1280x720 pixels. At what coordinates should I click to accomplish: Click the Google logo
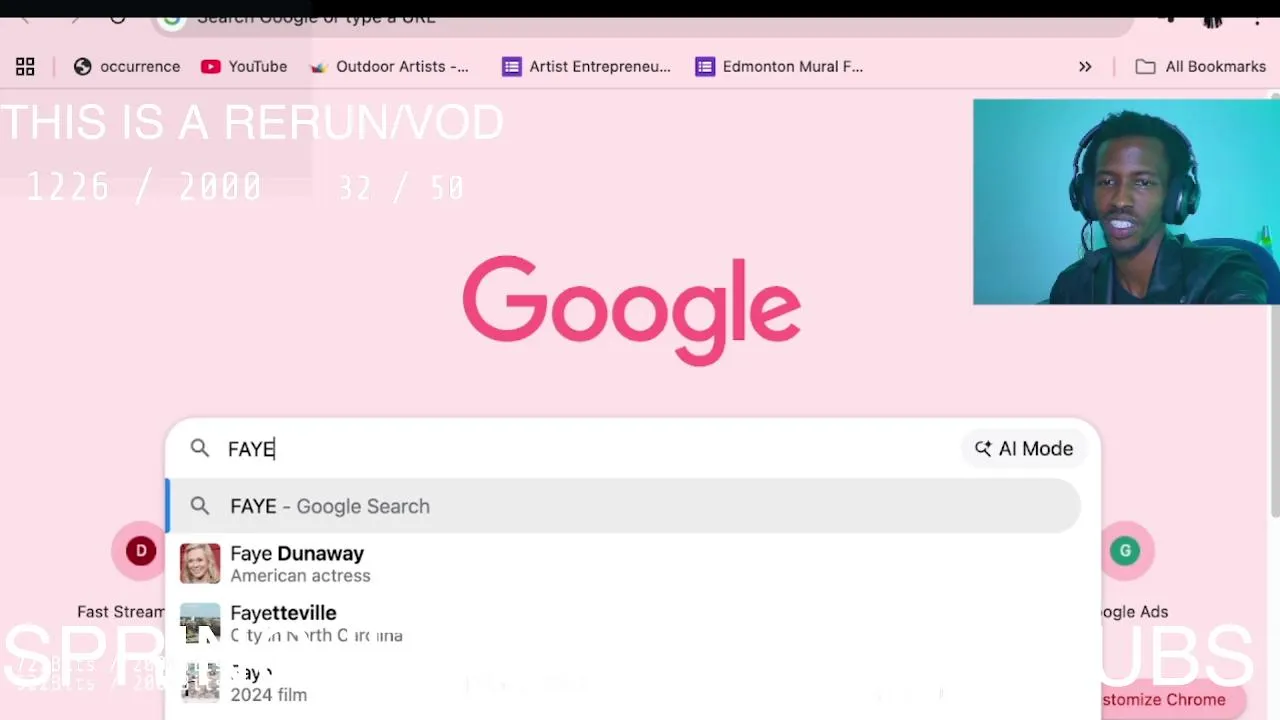pyautogui.click(x=632, y=310)
